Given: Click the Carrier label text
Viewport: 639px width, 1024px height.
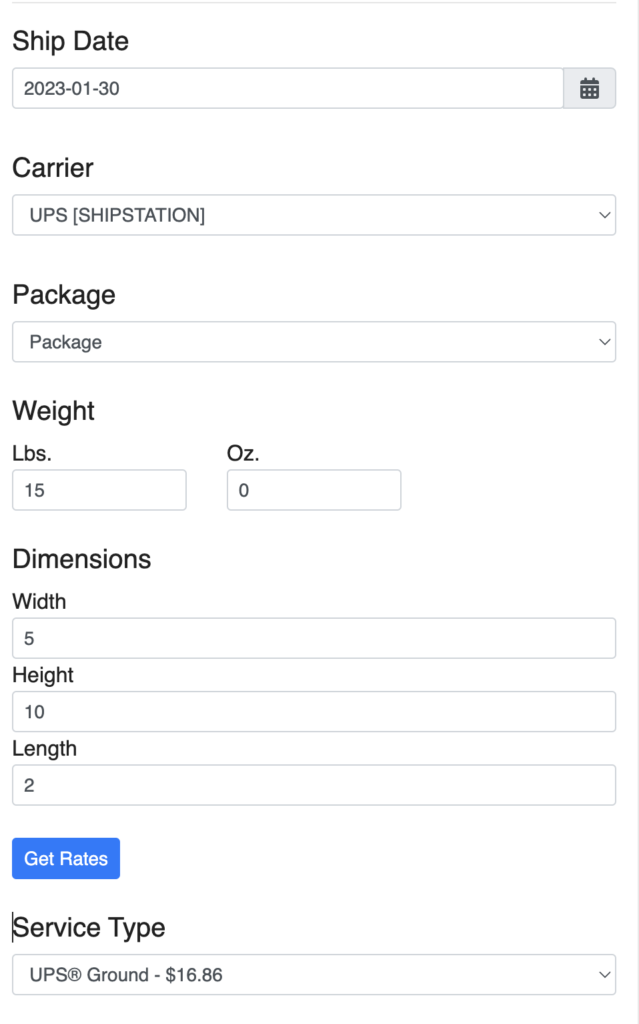Looking at the screenshot, I should [53, 168].
